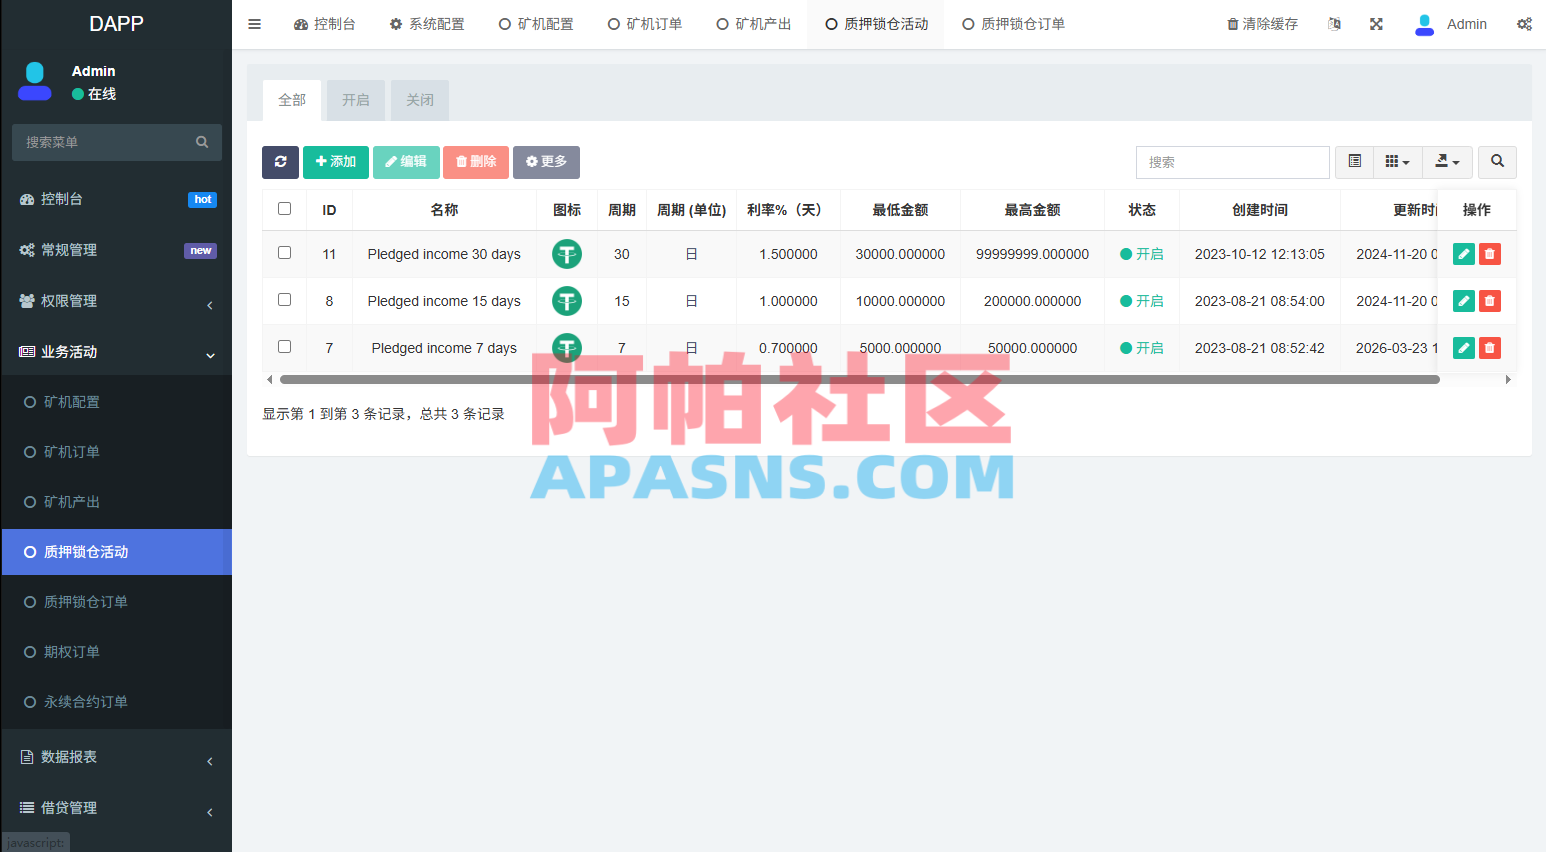The width and height of the screenshot is (1546, 852).
Task: Click the red 删除 button
Action: pyautogui.click(x=476, y=162)
